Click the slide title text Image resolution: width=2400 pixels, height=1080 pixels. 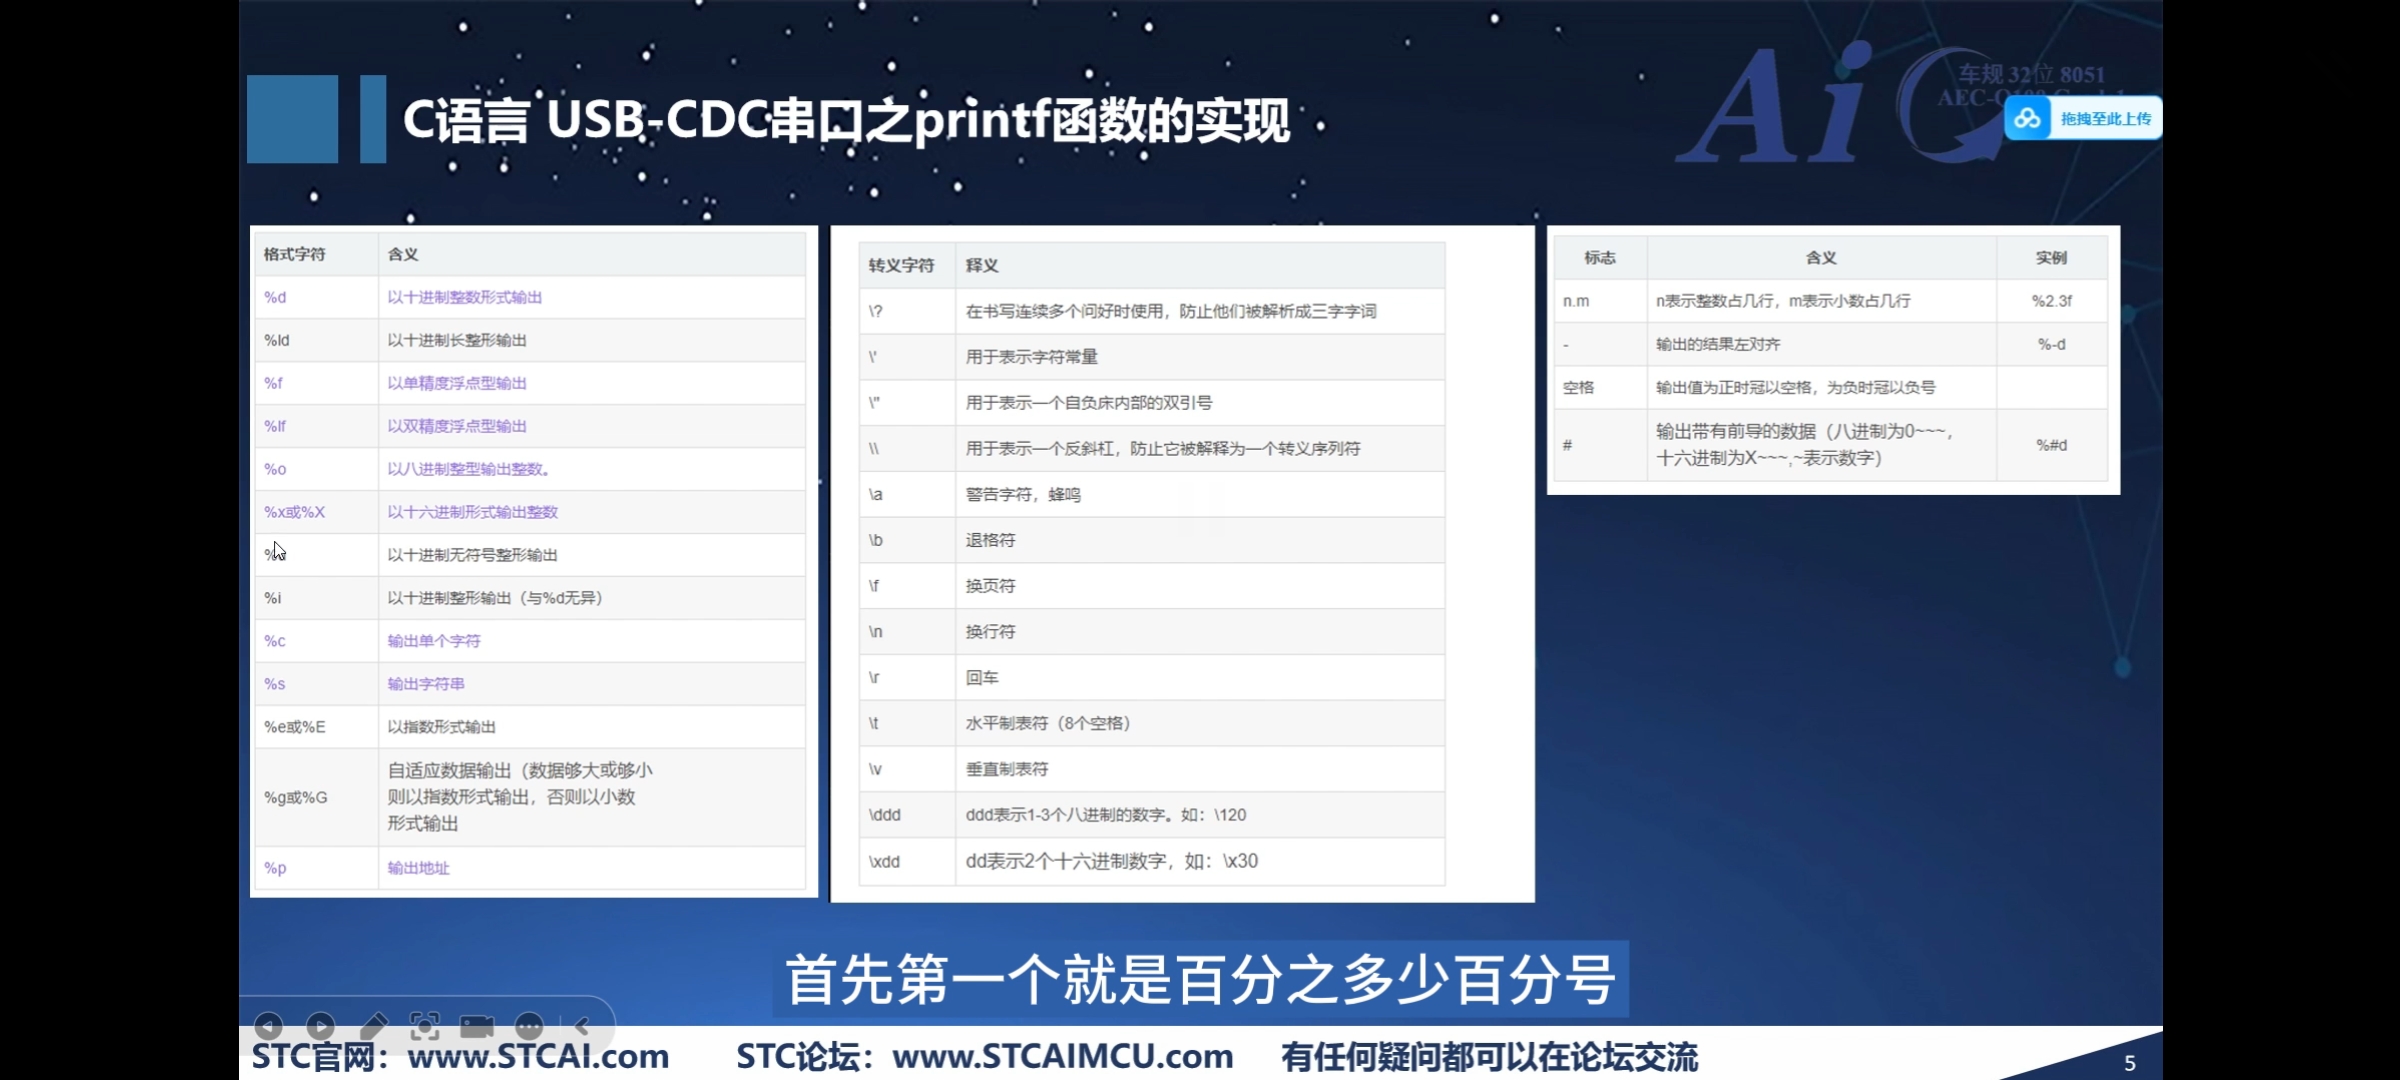(846, 121)
